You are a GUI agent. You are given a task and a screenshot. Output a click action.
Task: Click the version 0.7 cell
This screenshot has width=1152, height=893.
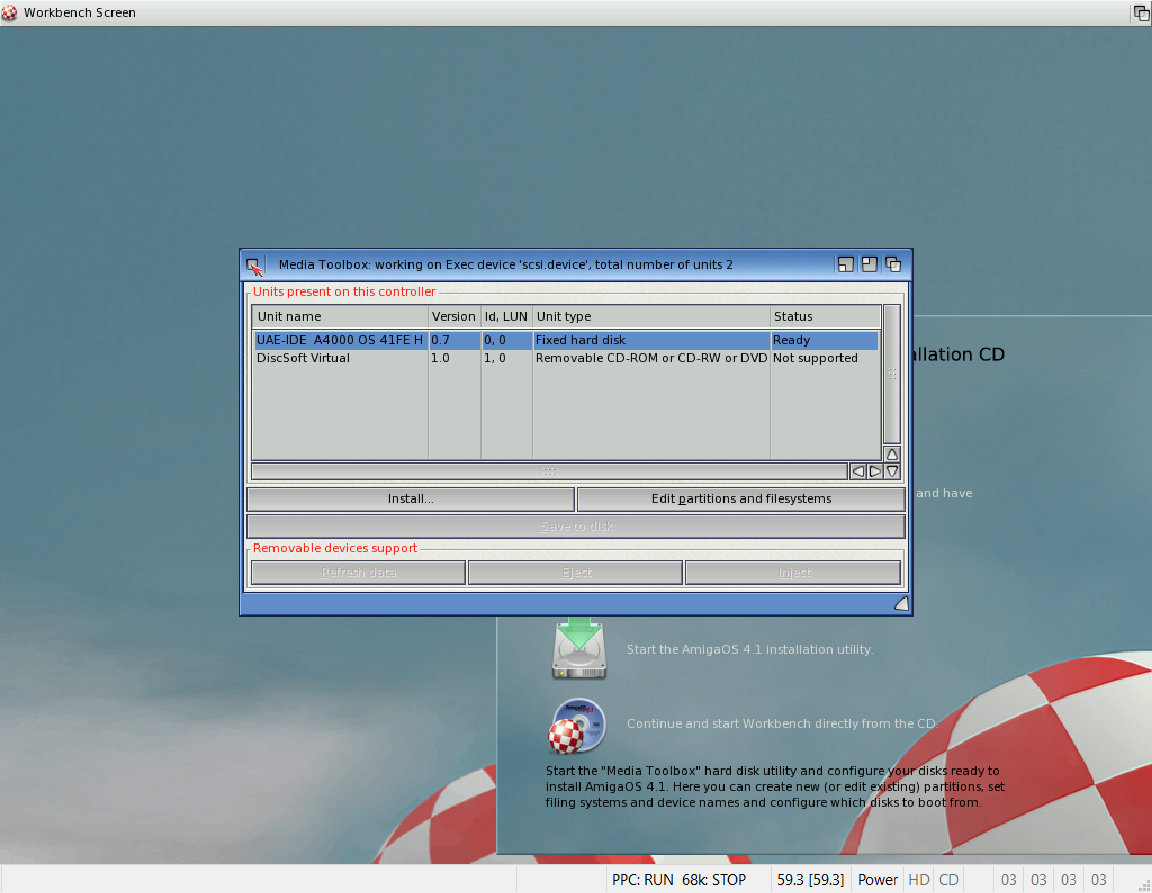[x=440, y=340]
